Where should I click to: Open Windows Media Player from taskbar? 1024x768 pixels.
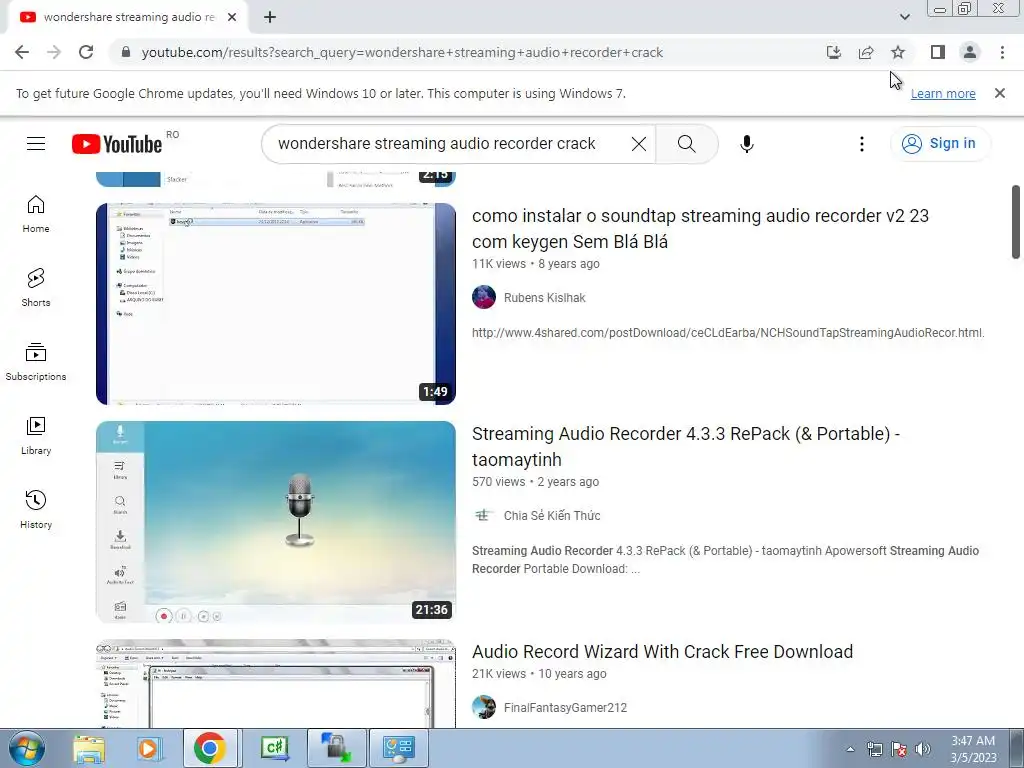click(149, 748)
